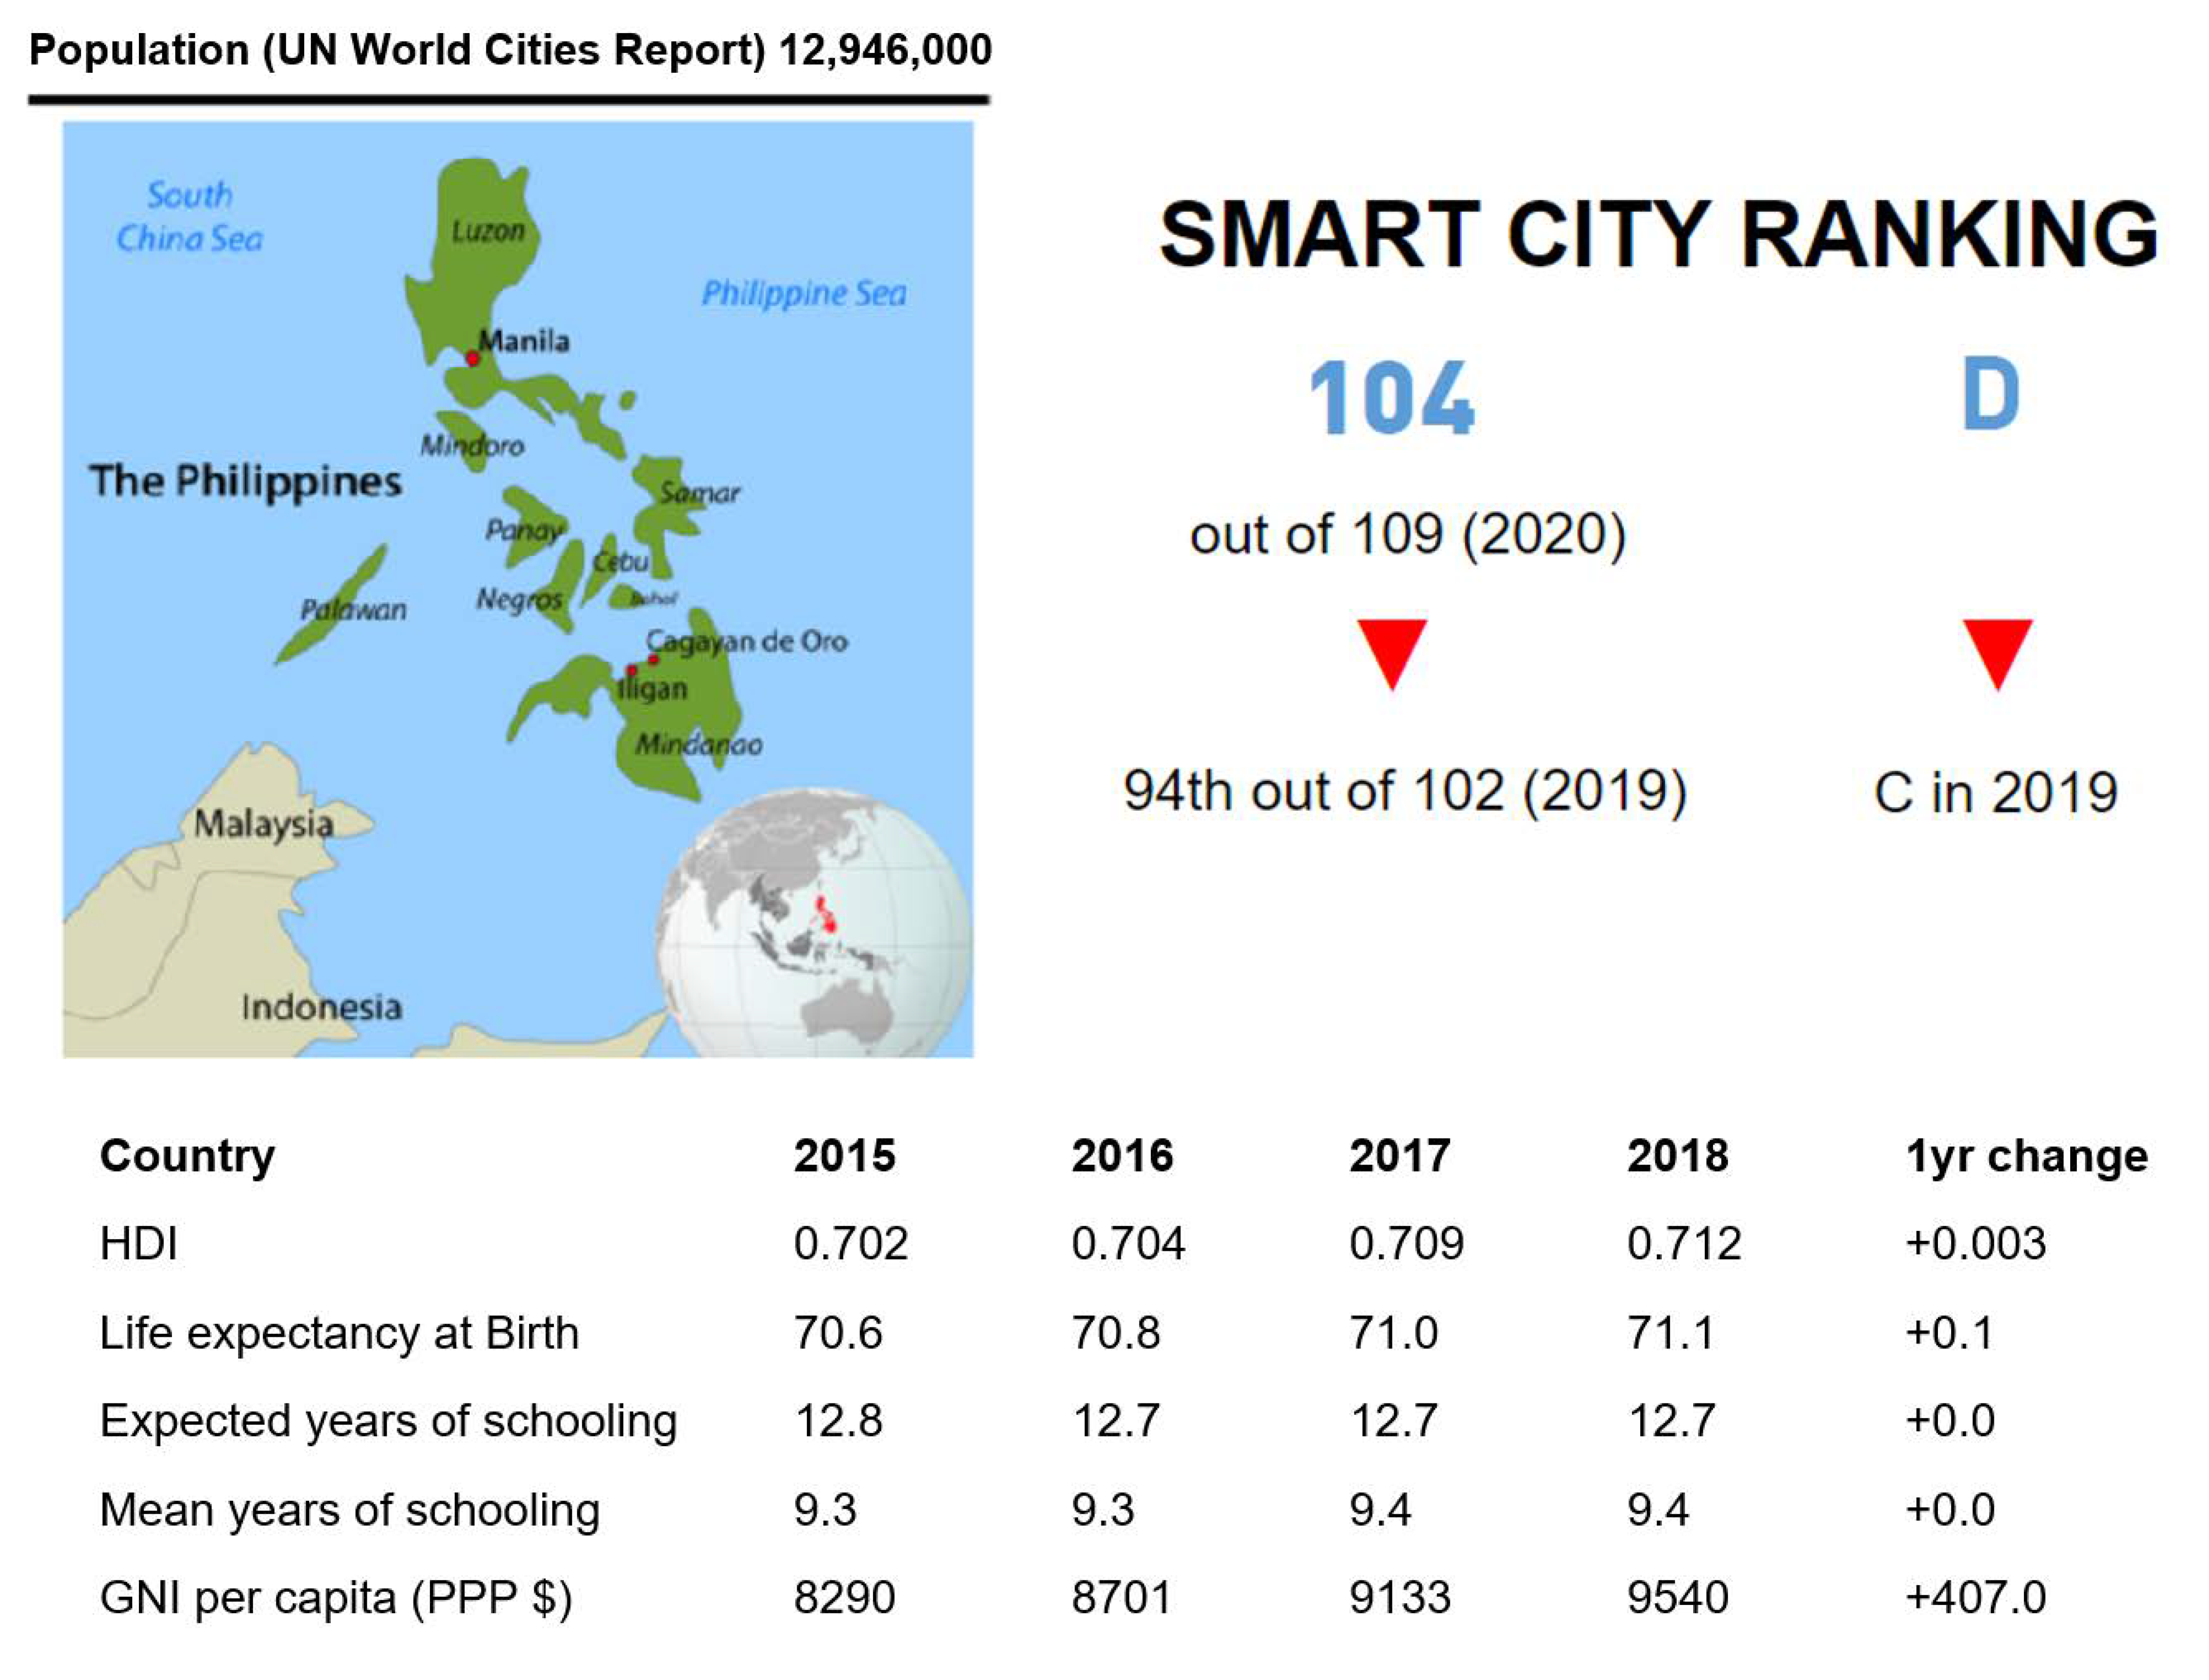Click the red Iligan city marker
2209x1680 pixels.
tap(631, 670)
